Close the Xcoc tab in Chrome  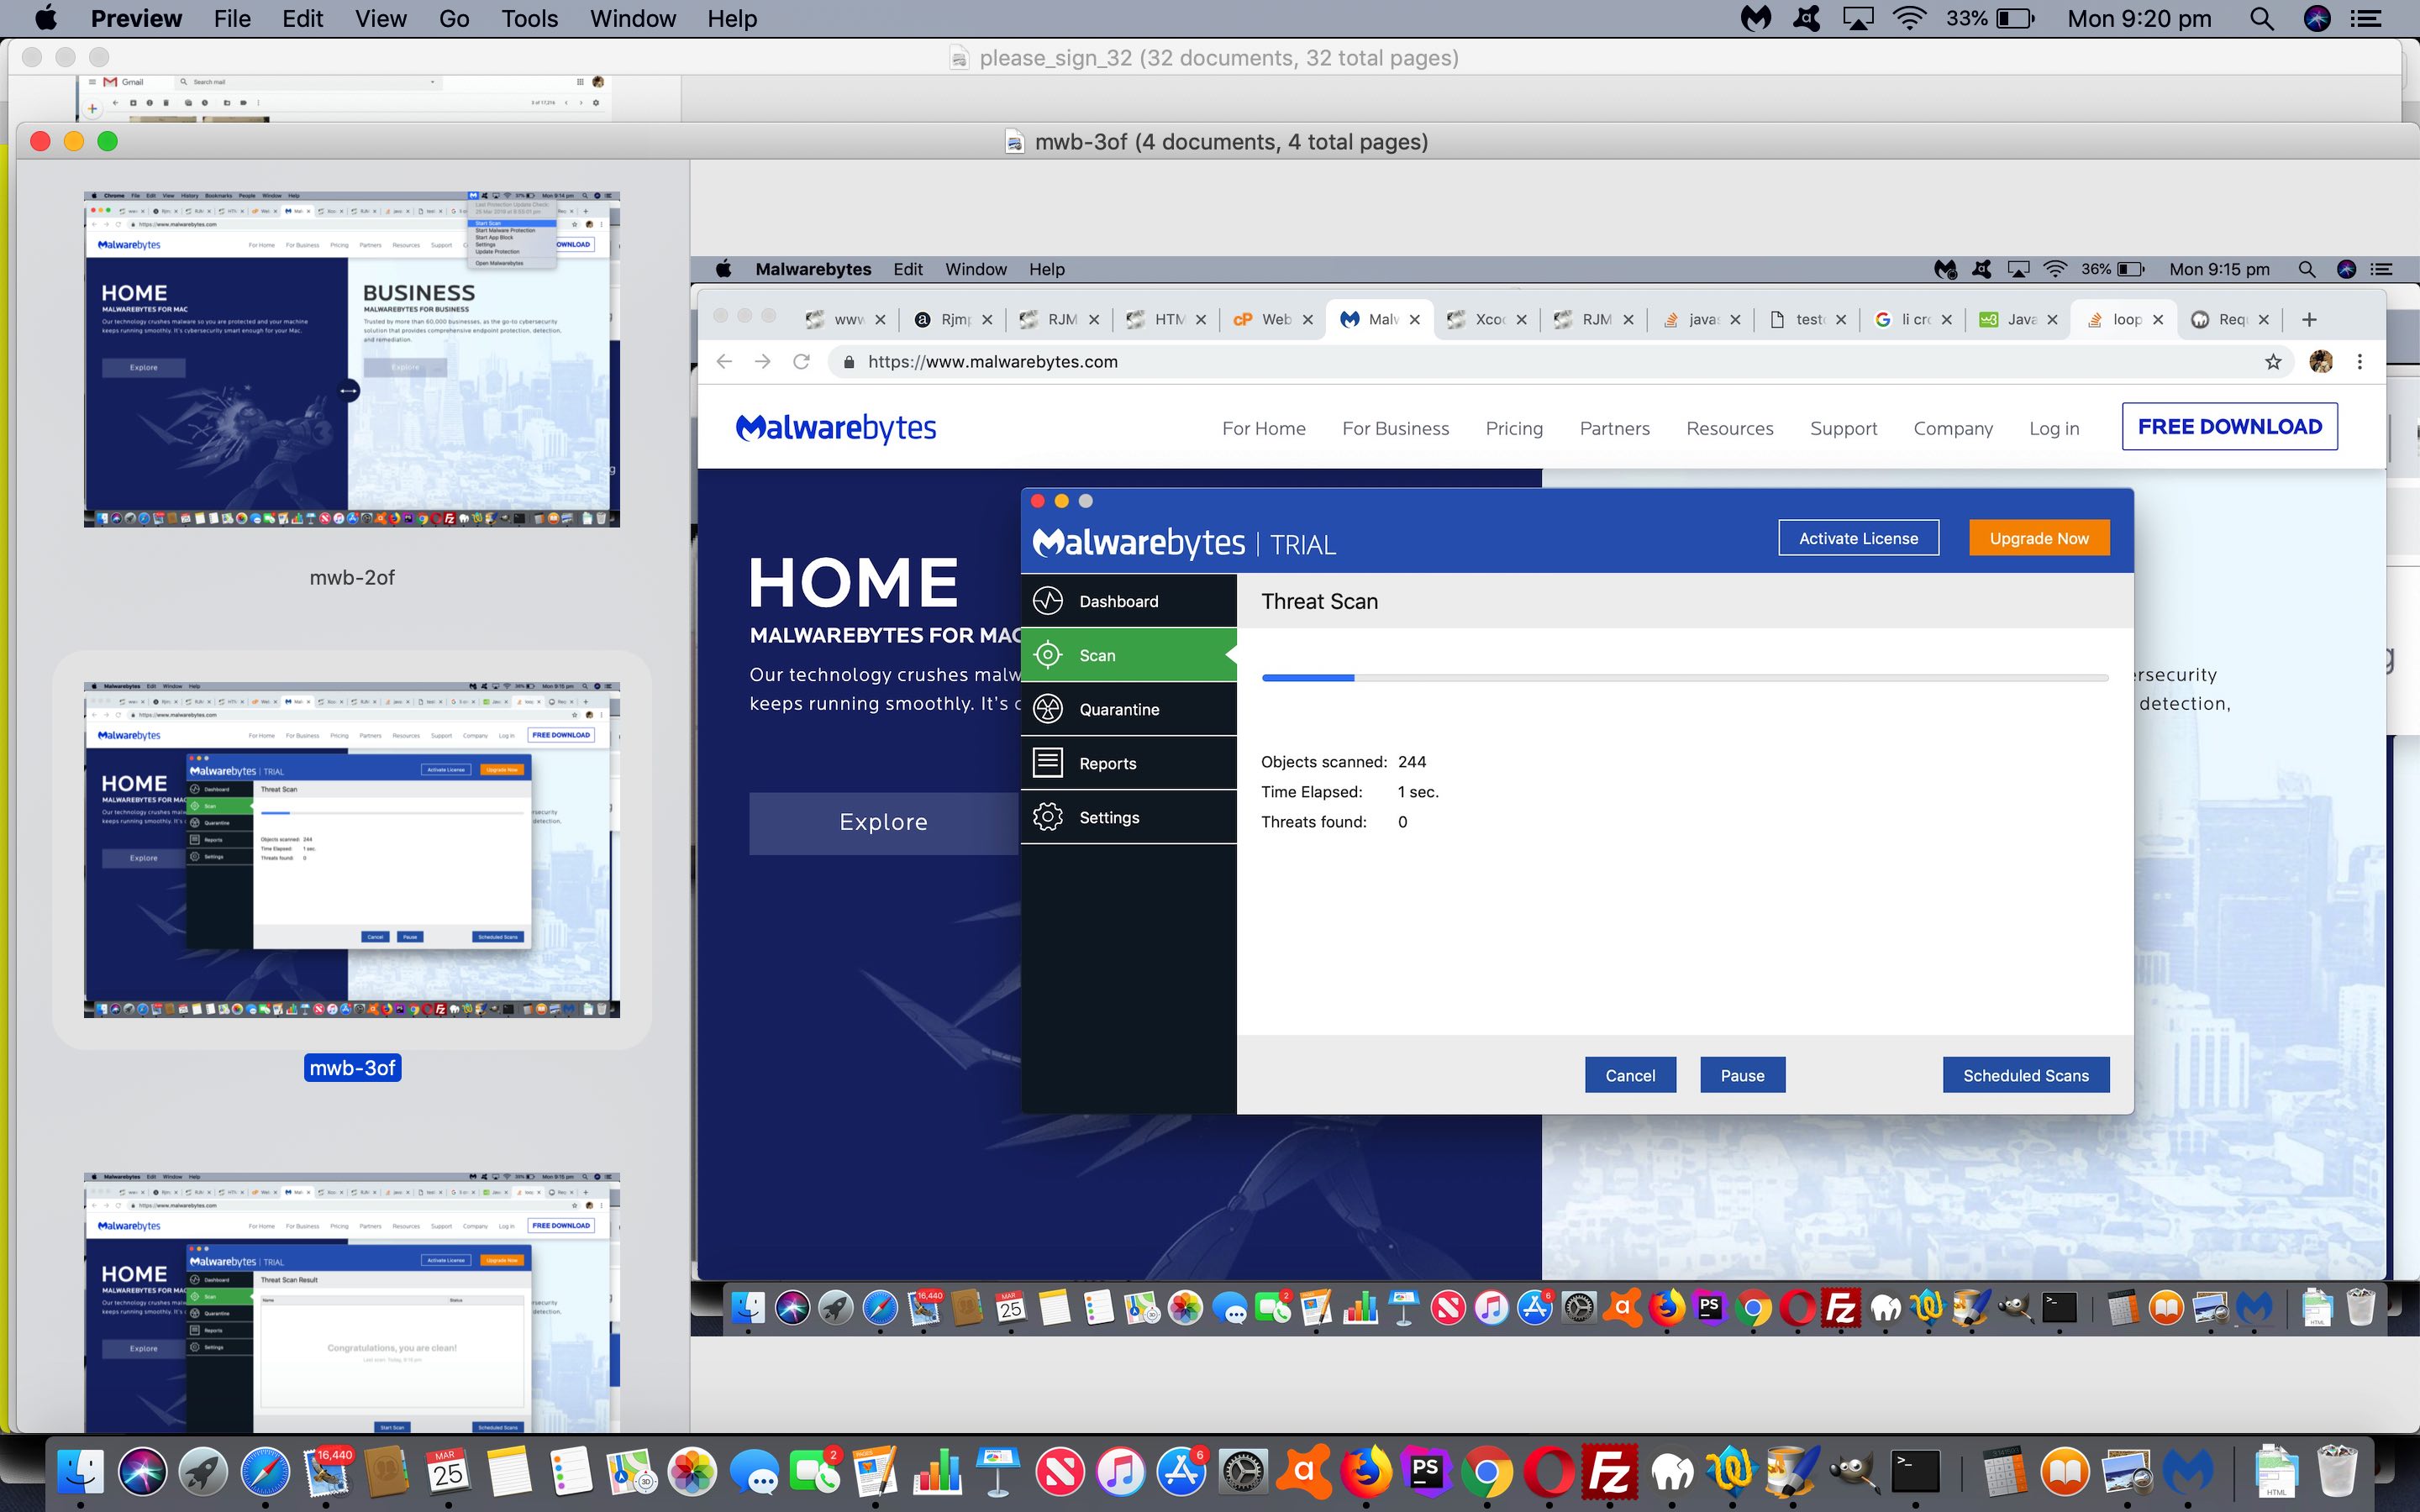tap(1522, 320)
